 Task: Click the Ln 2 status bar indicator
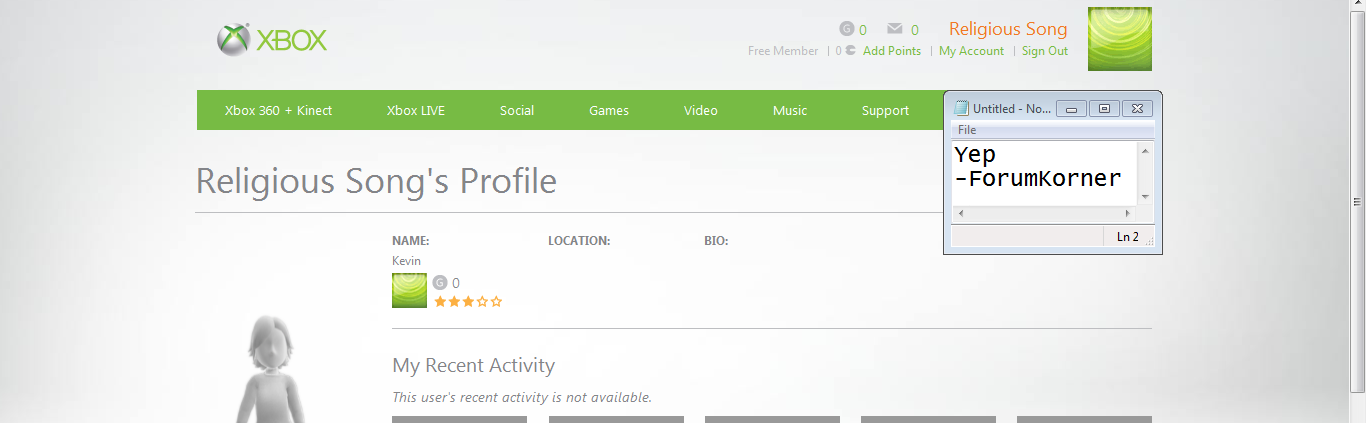click(x=1127, y=237)
